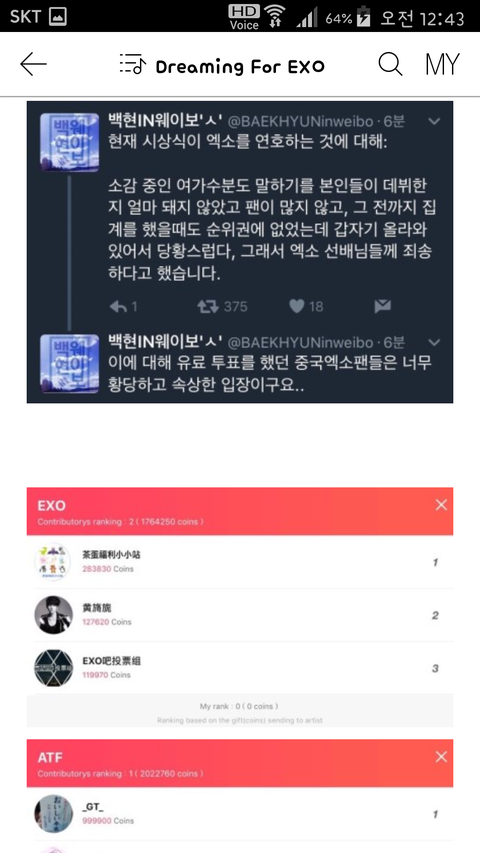Expand the second tweet's chevron menu

click(x=434, y=343)
